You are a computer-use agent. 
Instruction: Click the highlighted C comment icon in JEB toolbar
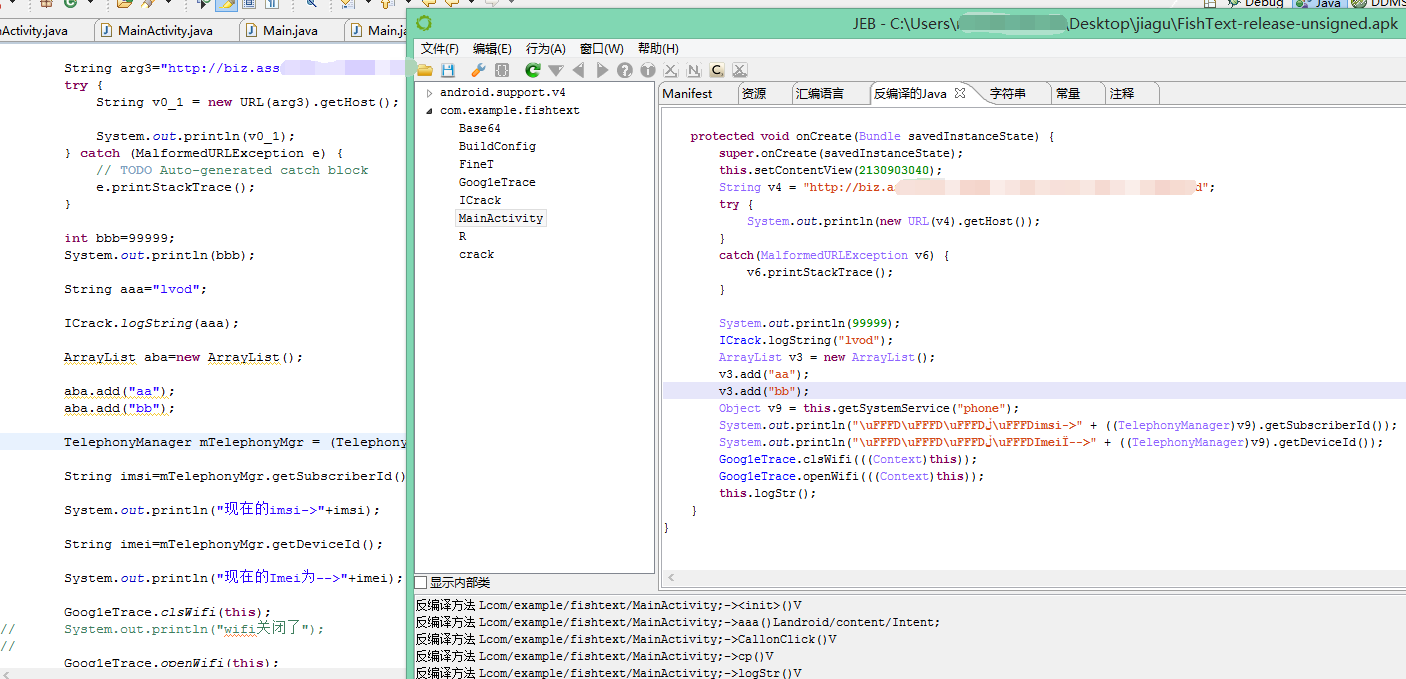tap(717, 70)
